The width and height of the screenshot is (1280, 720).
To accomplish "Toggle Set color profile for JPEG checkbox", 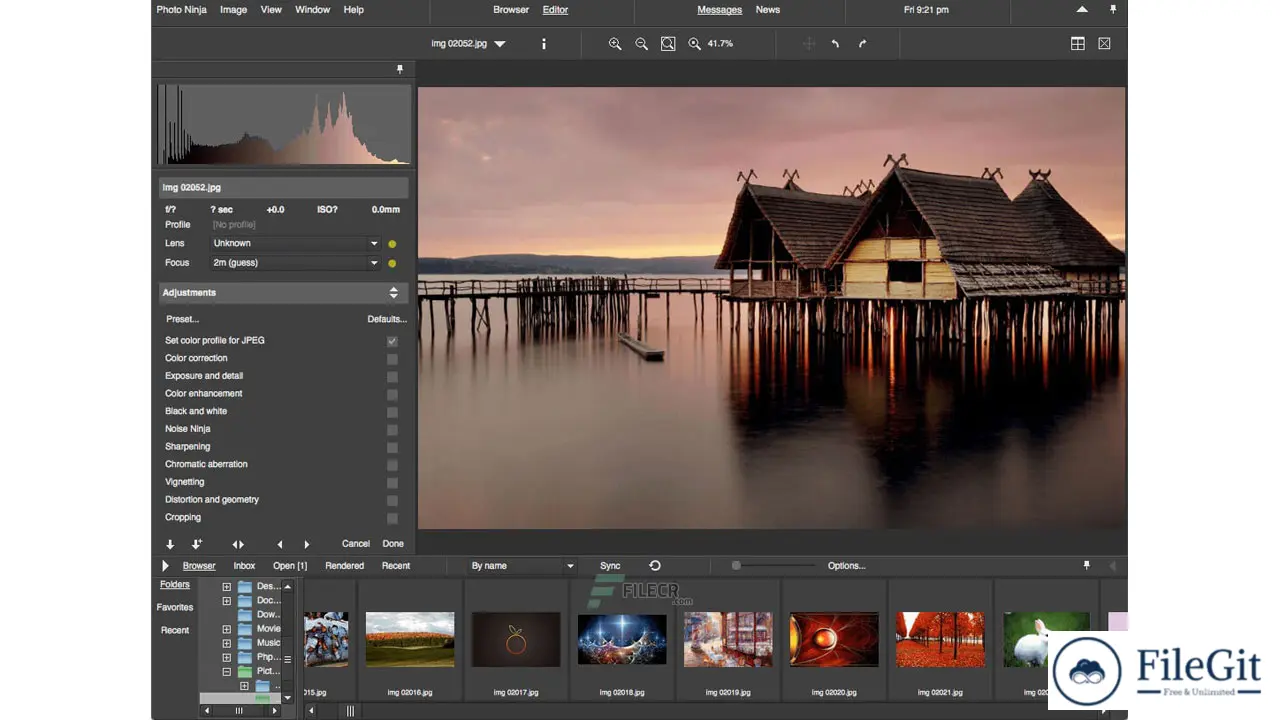I will coord(392,341).
